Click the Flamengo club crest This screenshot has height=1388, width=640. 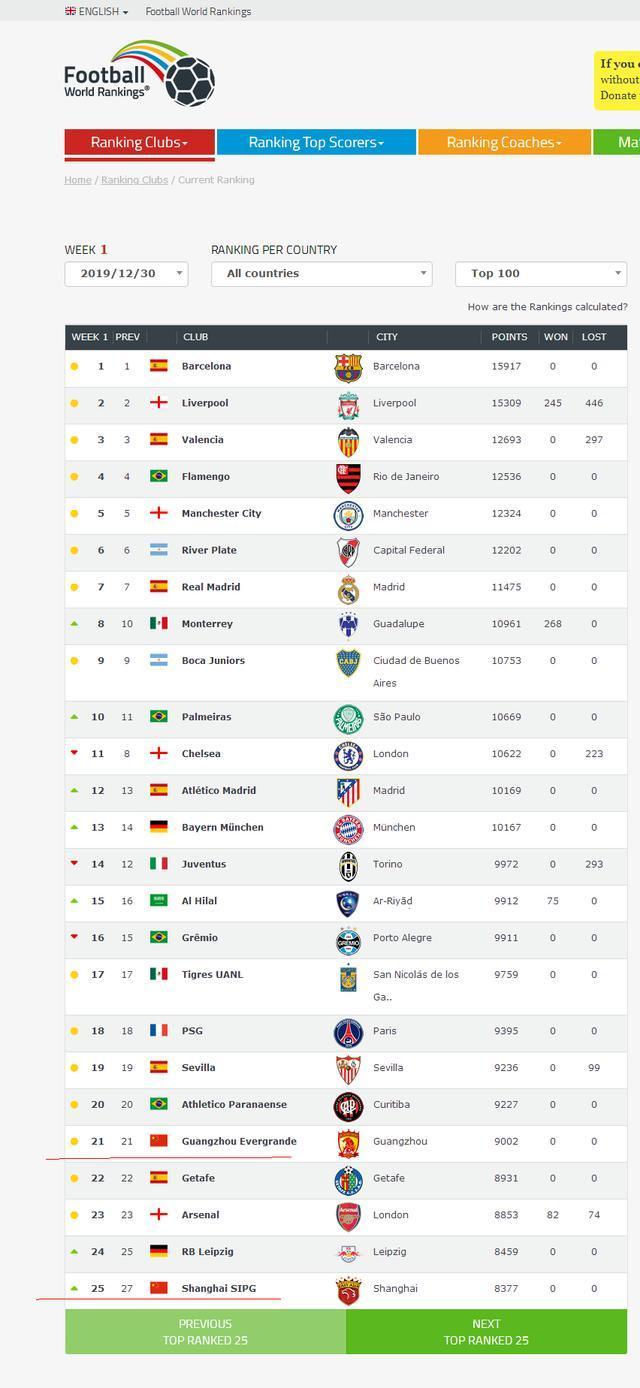tap(348, 478)
